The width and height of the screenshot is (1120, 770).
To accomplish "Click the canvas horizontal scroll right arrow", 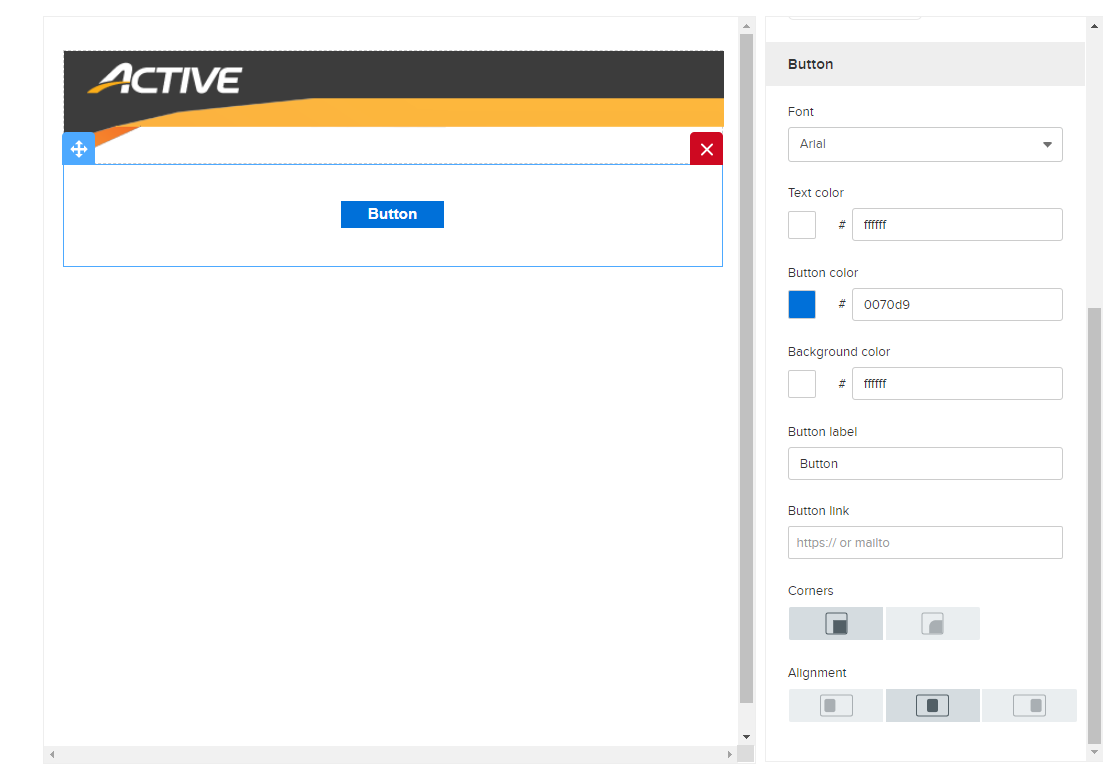I will (x=730, y=755).
